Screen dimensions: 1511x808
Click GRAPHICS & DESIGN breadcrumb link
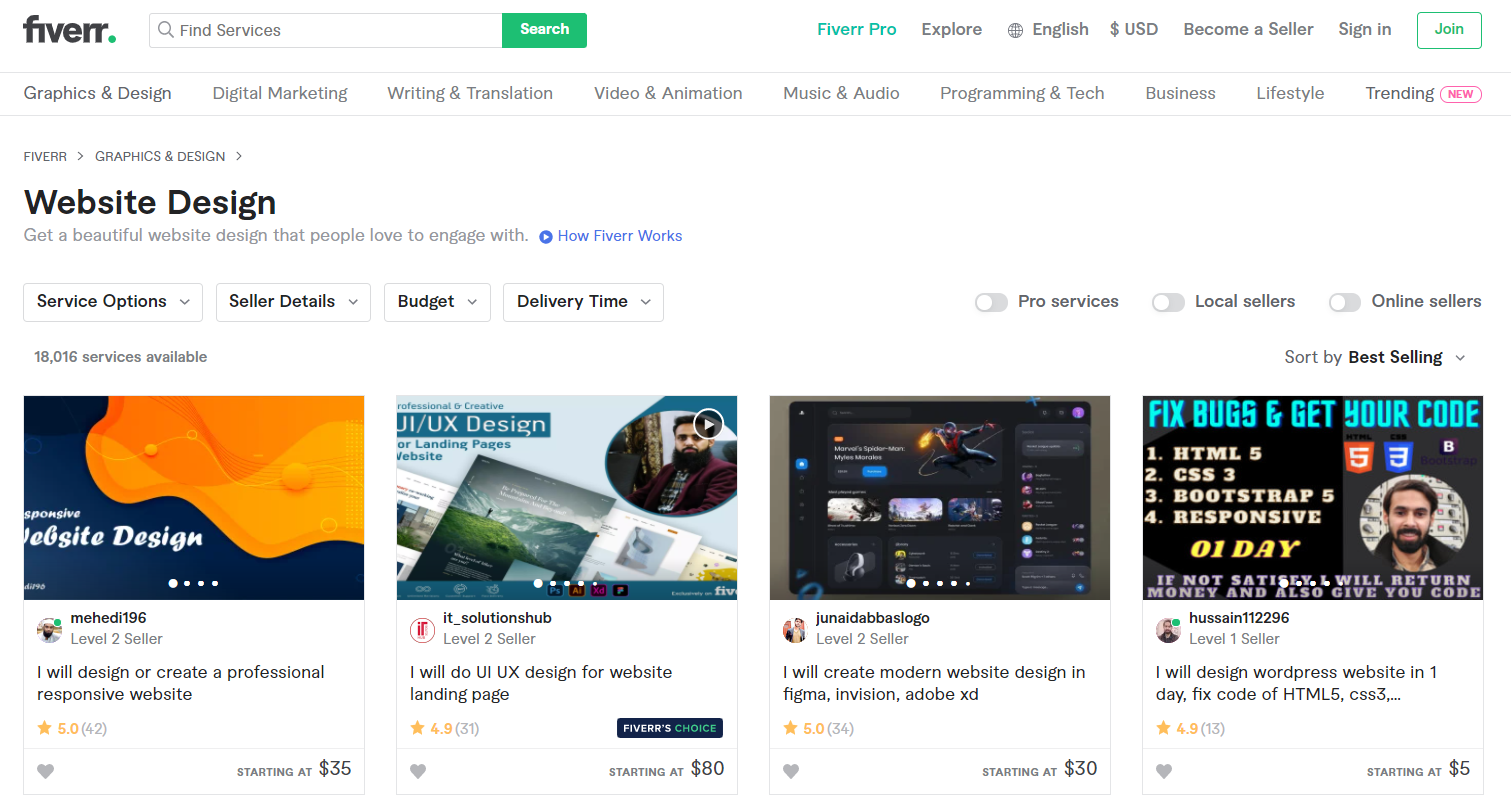click(160, 156)
